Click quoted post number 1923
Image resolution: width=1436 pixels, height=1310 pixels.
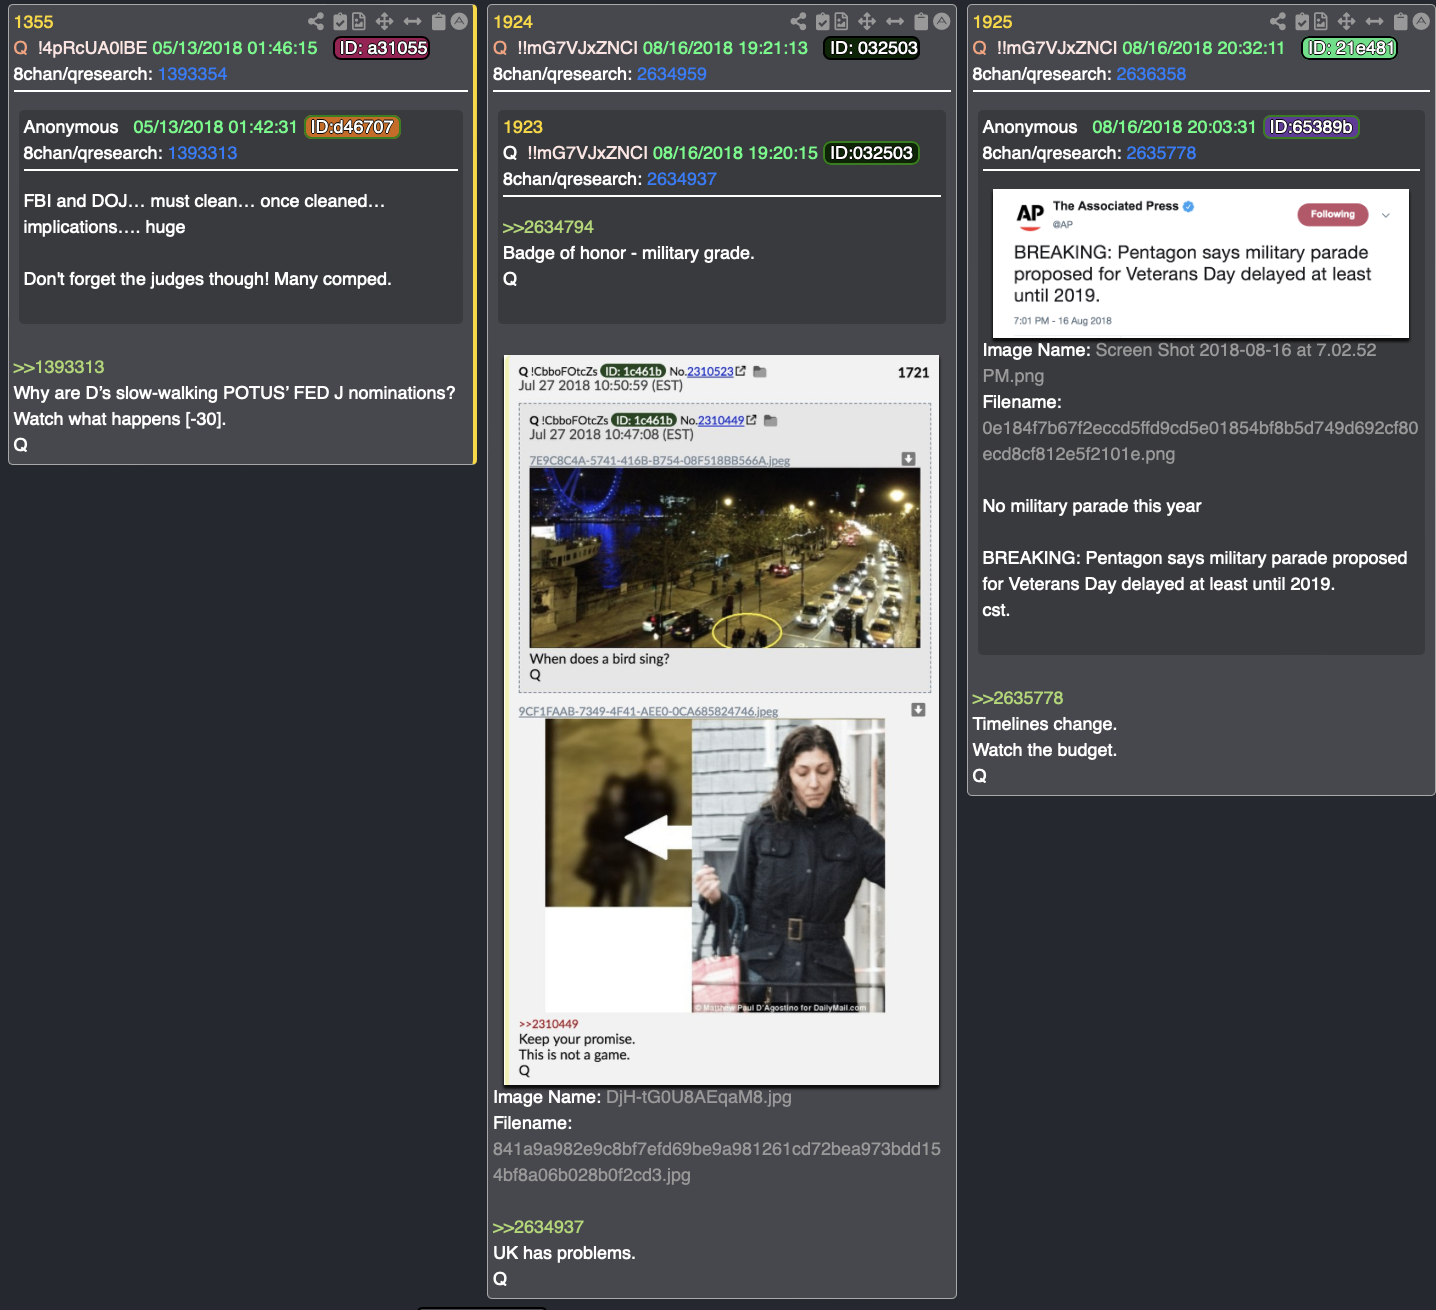pos(523,127)
